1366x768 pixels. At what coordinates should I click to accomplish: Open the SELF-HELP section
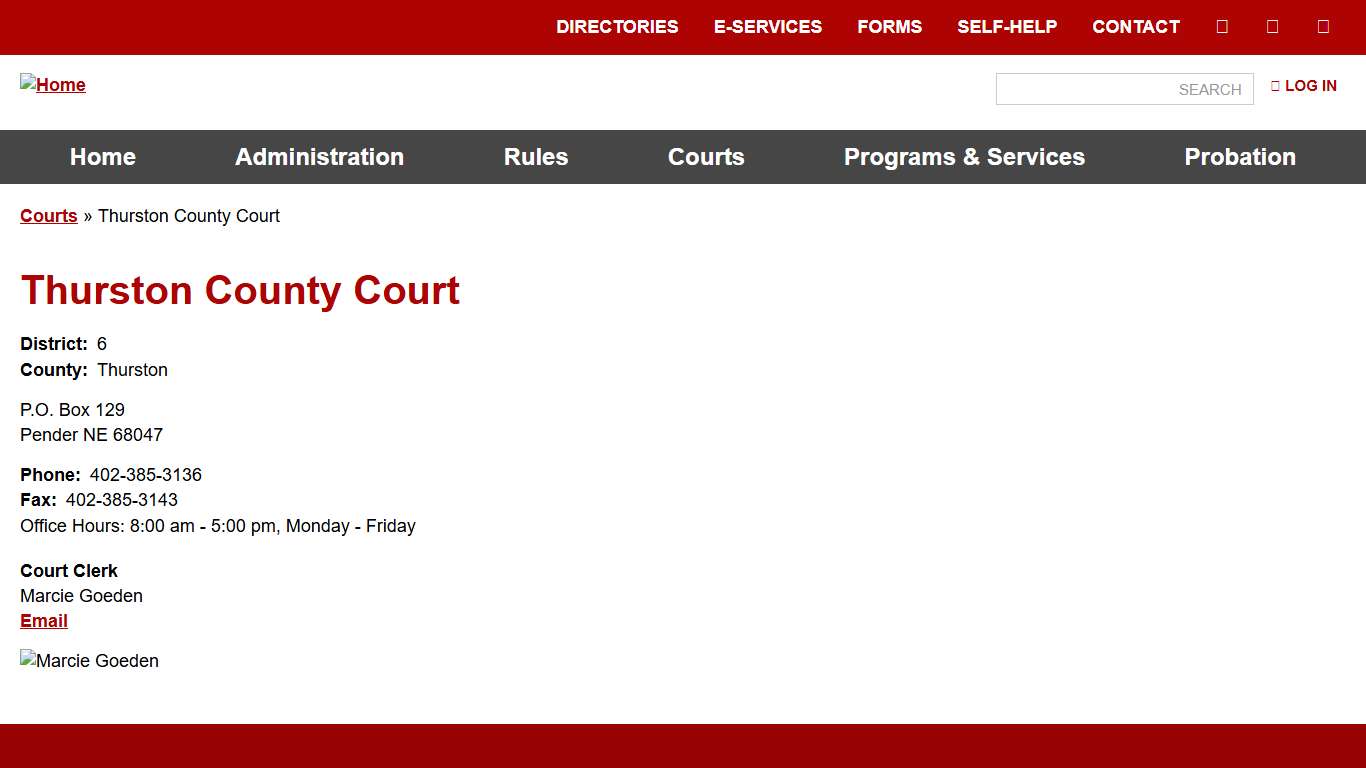1008,27
